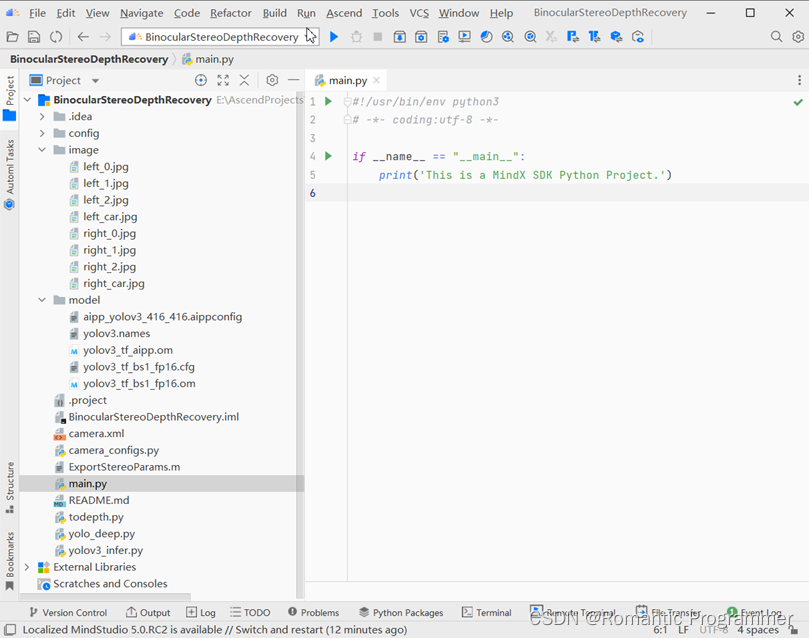Click the LF line separator widget
The width and height of the screenshot is (809, 638).
tap(684, 630)
